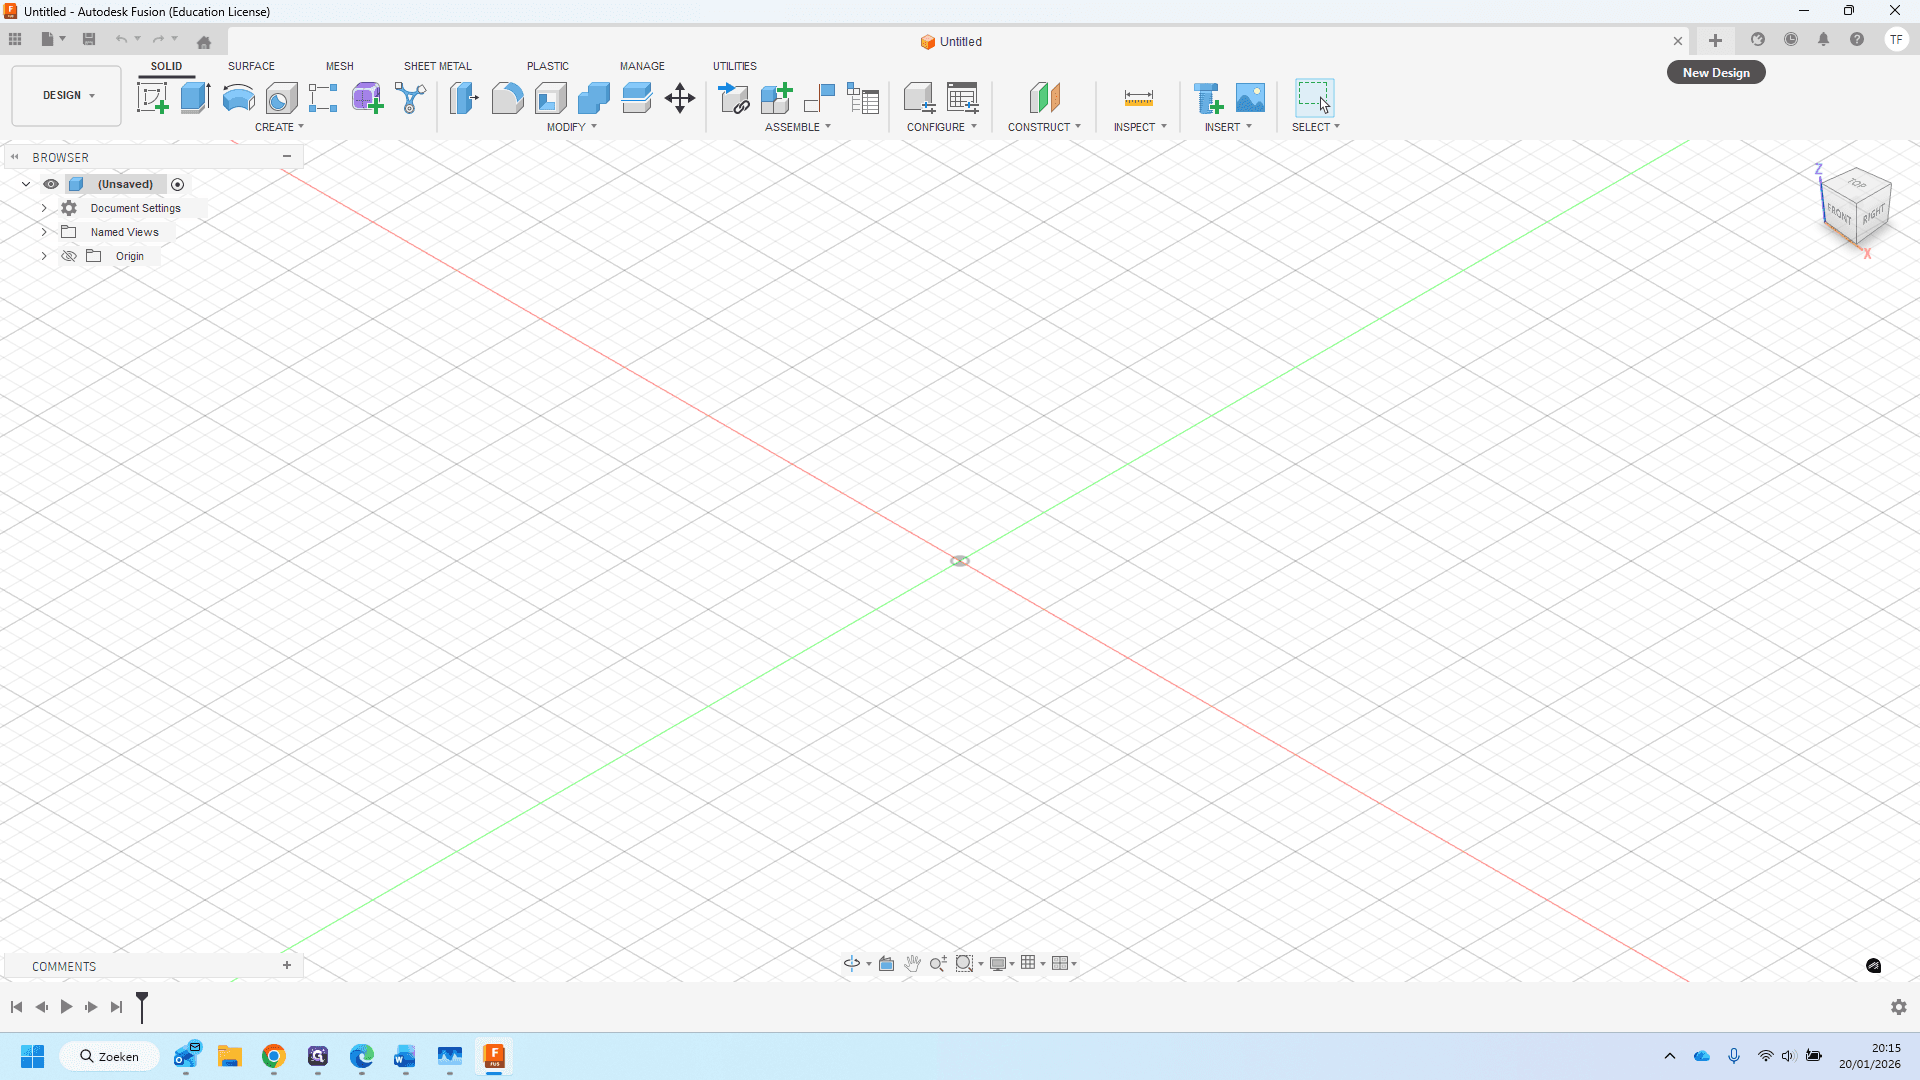Select the Extrude tool
1920x1080 pixels.
tap(195, 98)
